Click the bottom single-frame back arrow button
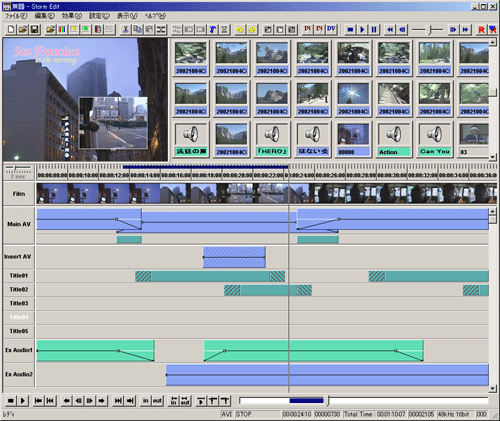This screenshot has height=421, width=500. pyautogui.click(x=78, y=400)
